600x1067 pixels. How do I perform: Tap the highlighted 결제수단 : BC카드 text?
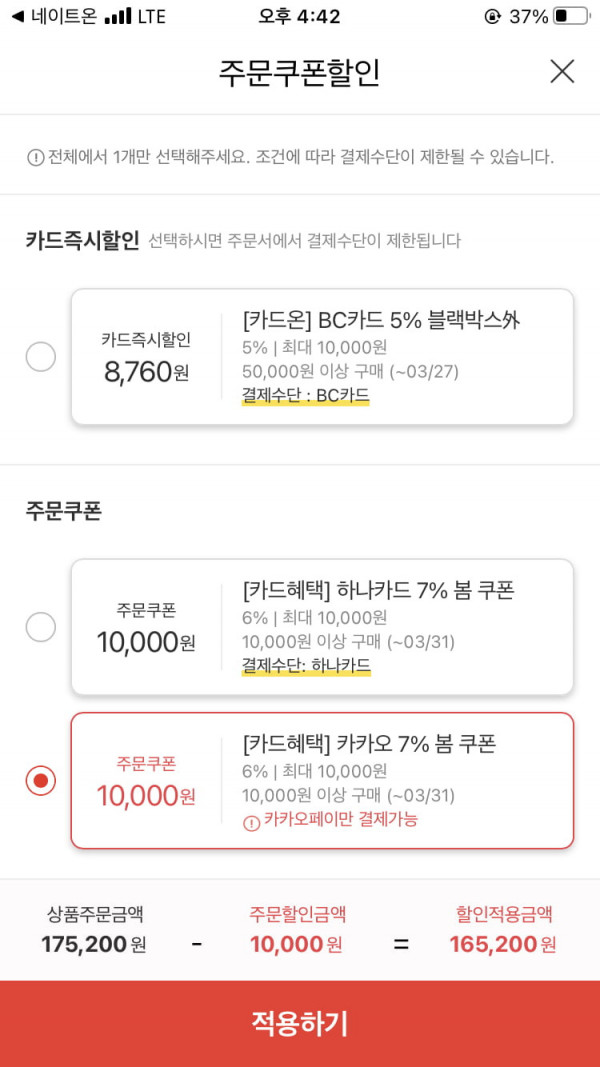pyautogui.click(x=305, y=395)
